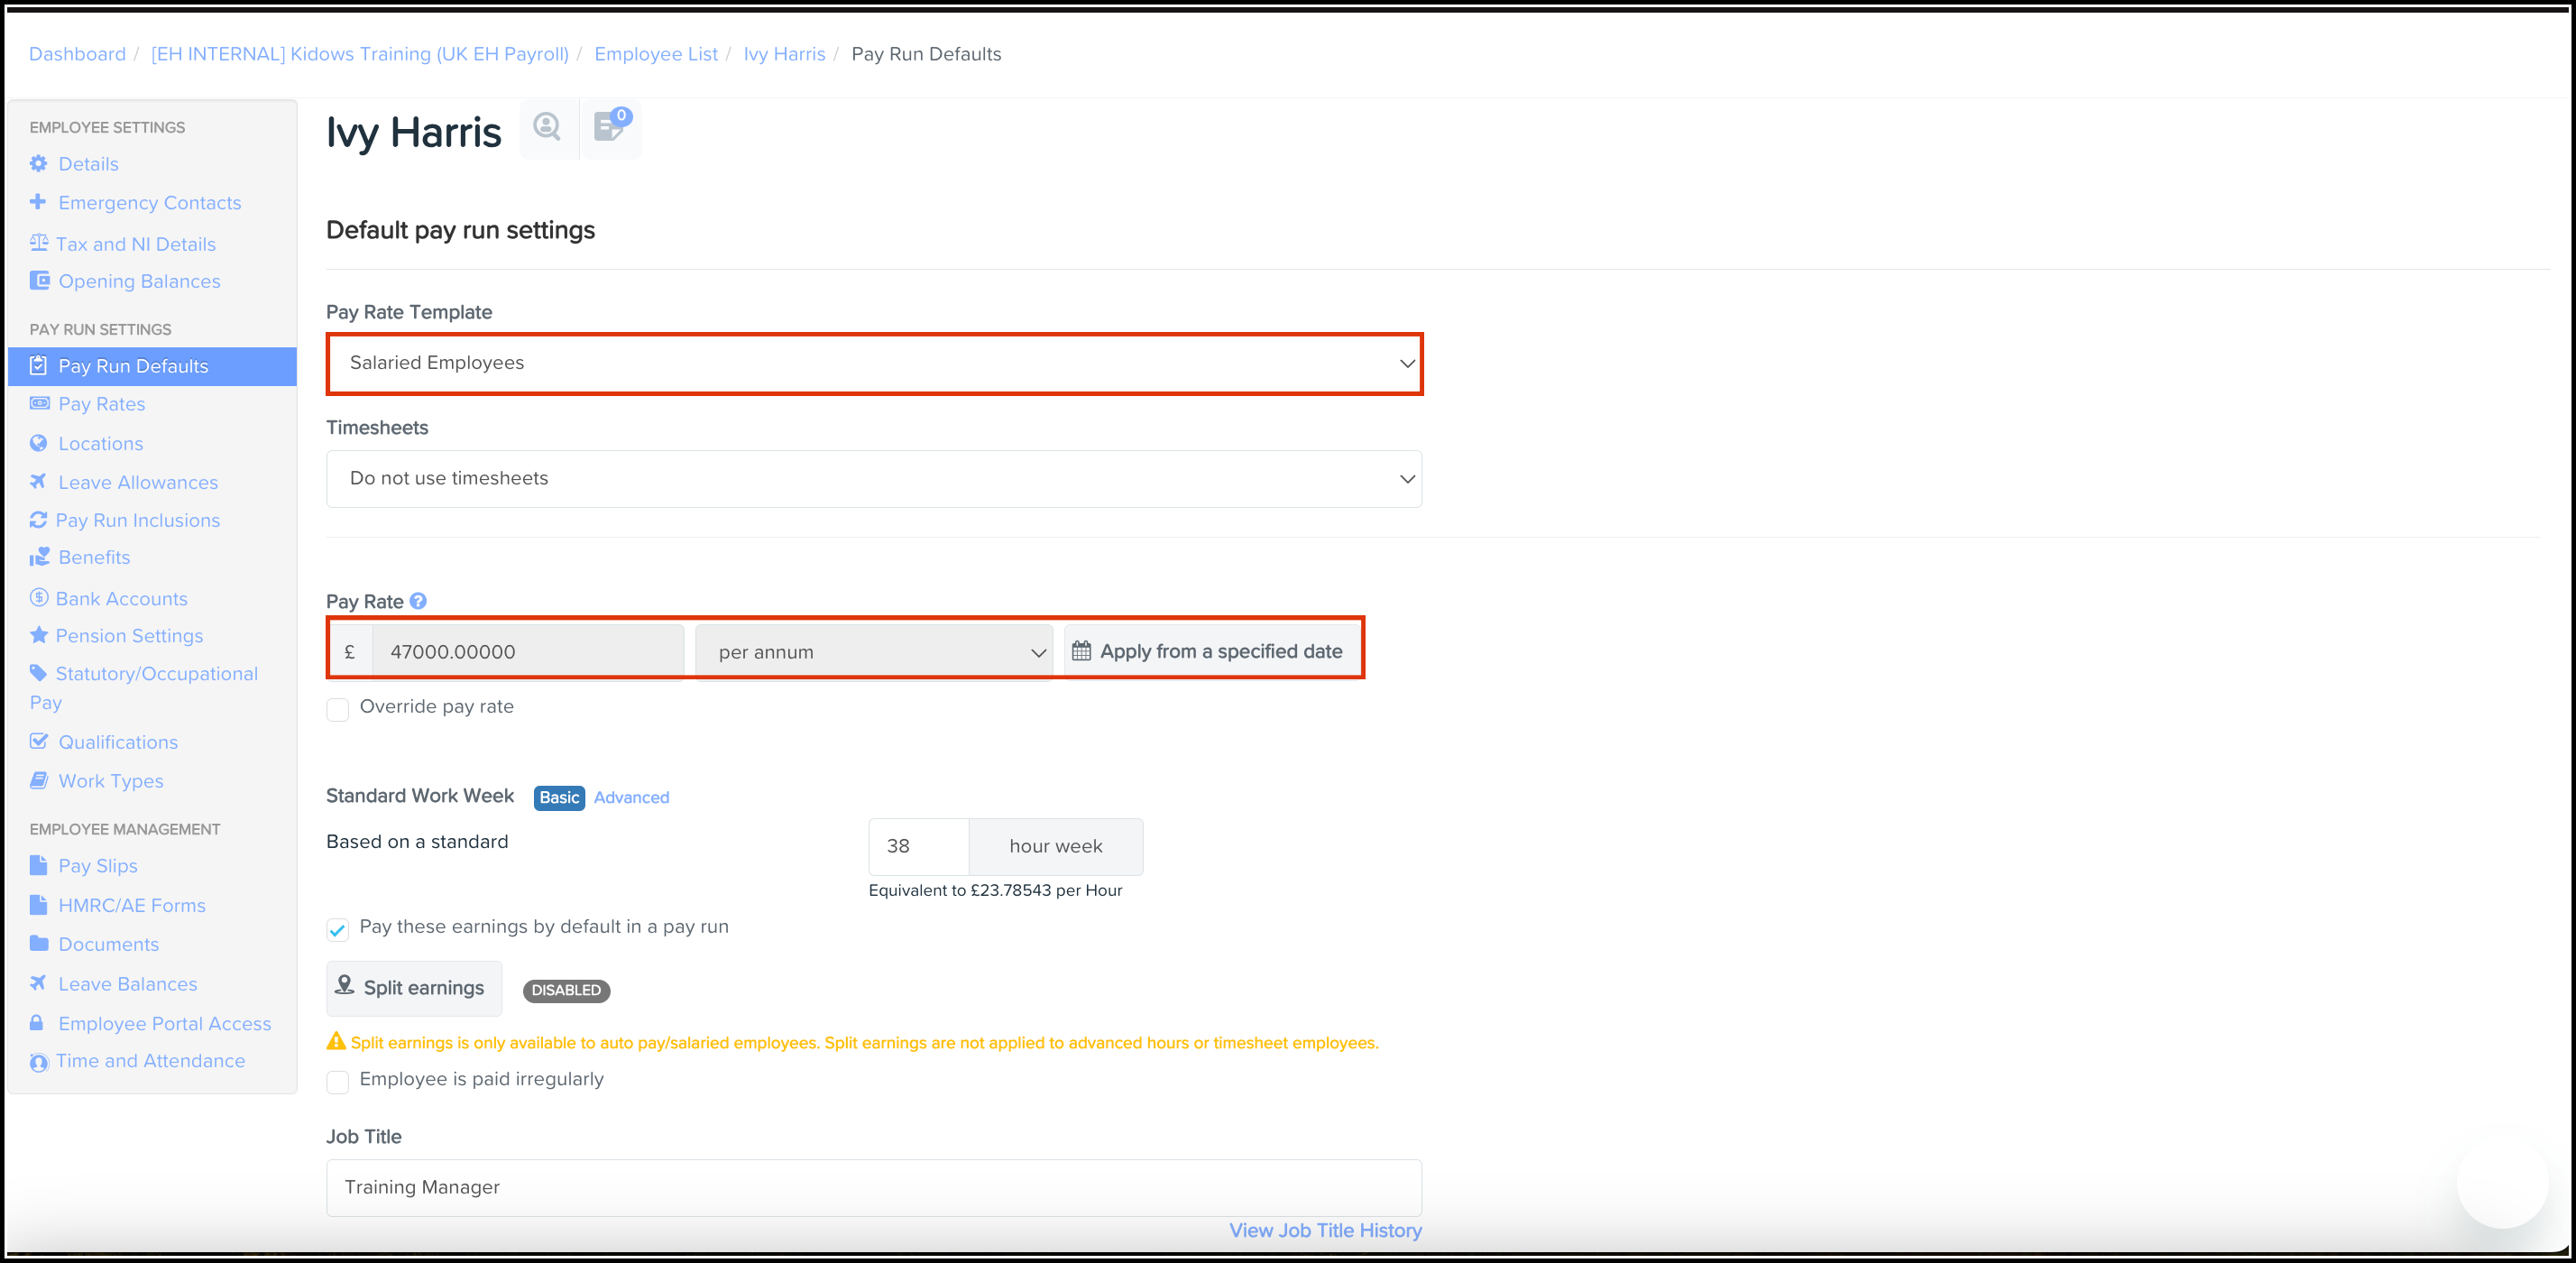Open the View Job Title History link
The width and height of the screenshot is (2576, 1263).
1324,1231
